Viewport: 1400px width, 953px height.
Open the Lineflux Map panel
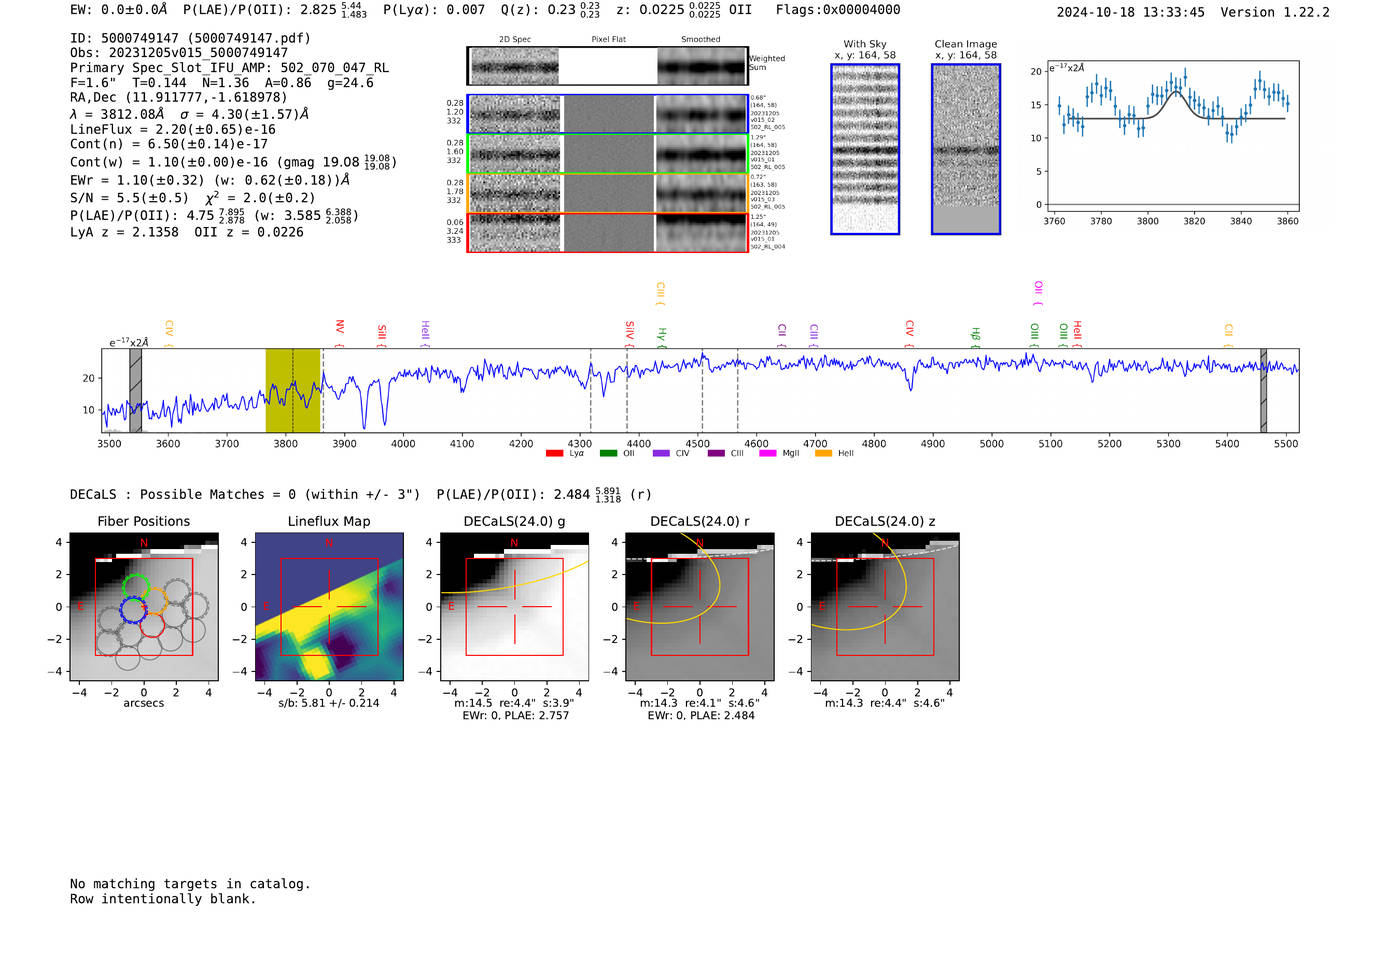(x=329, y=607)
